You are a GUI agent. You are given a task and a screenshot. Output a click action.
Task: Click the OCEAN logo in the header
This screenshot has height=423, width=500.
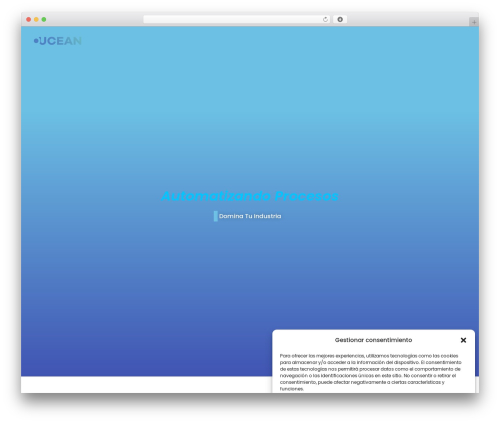pyautogui.click(x=58, y=41)
